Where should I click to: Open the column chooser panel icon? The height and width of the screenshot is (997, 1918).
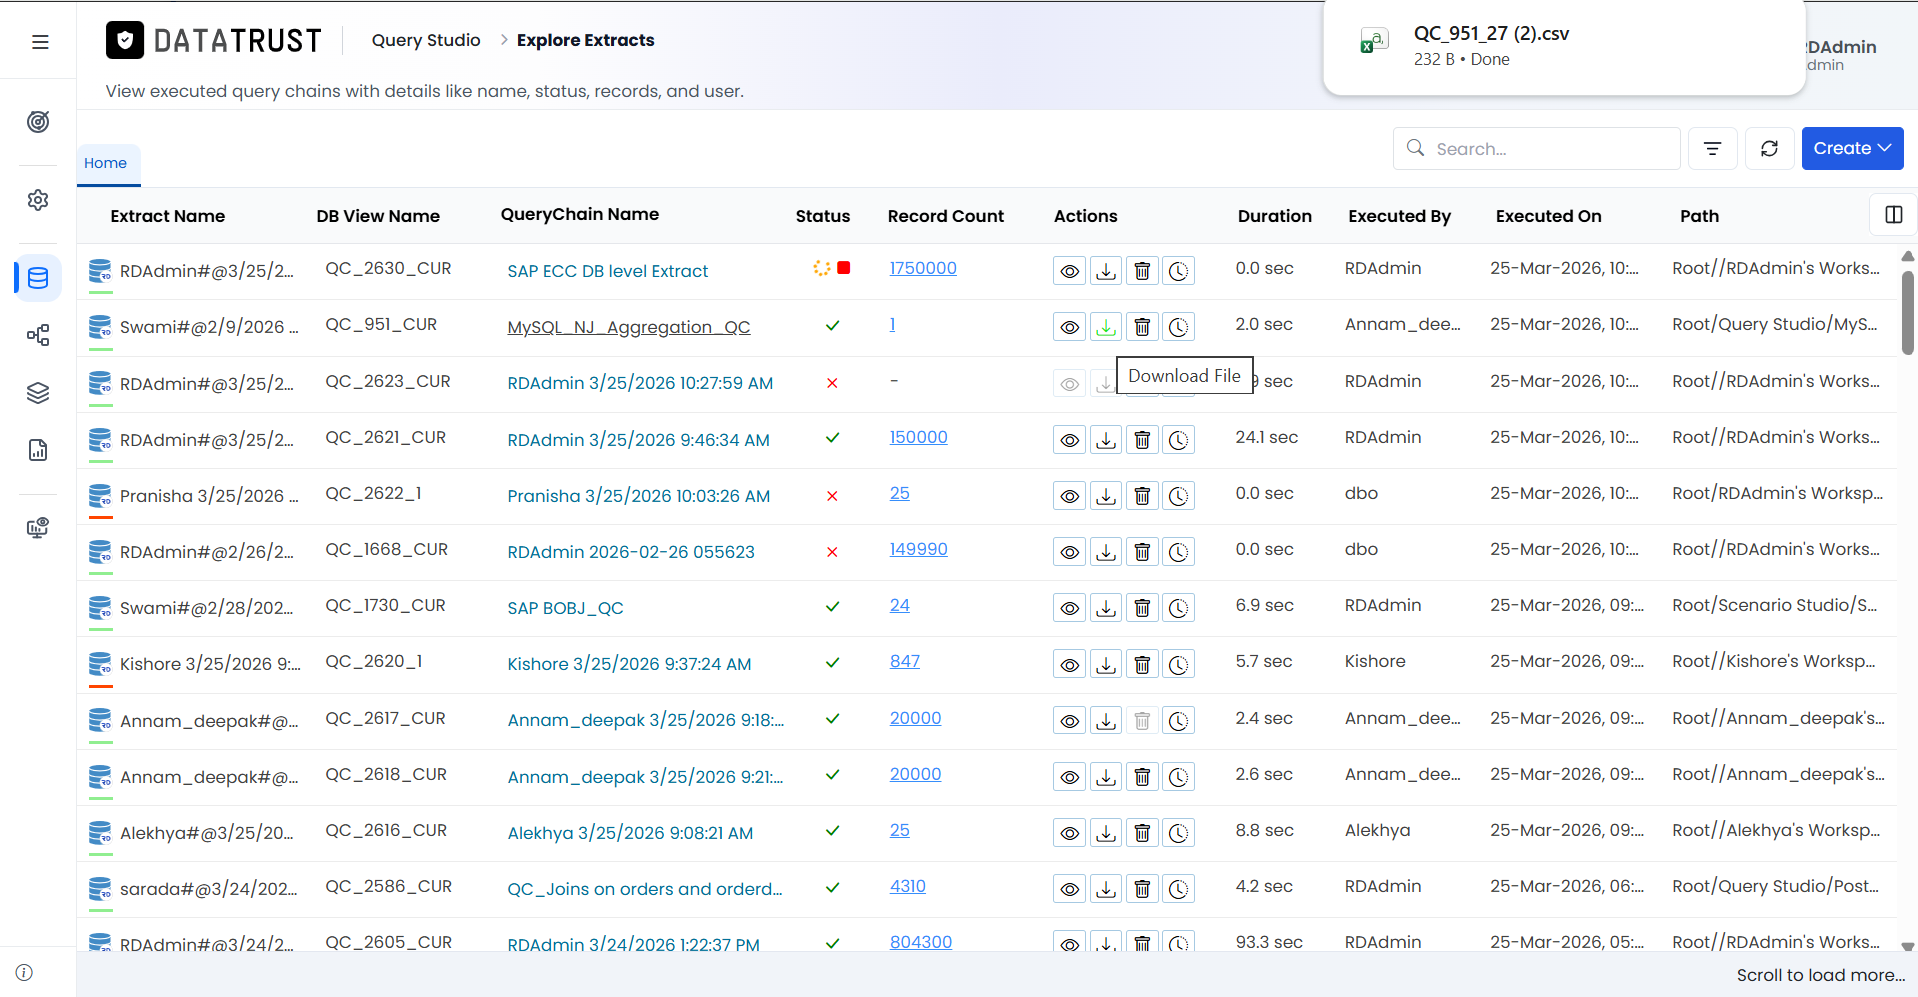tap(1893, 215)
